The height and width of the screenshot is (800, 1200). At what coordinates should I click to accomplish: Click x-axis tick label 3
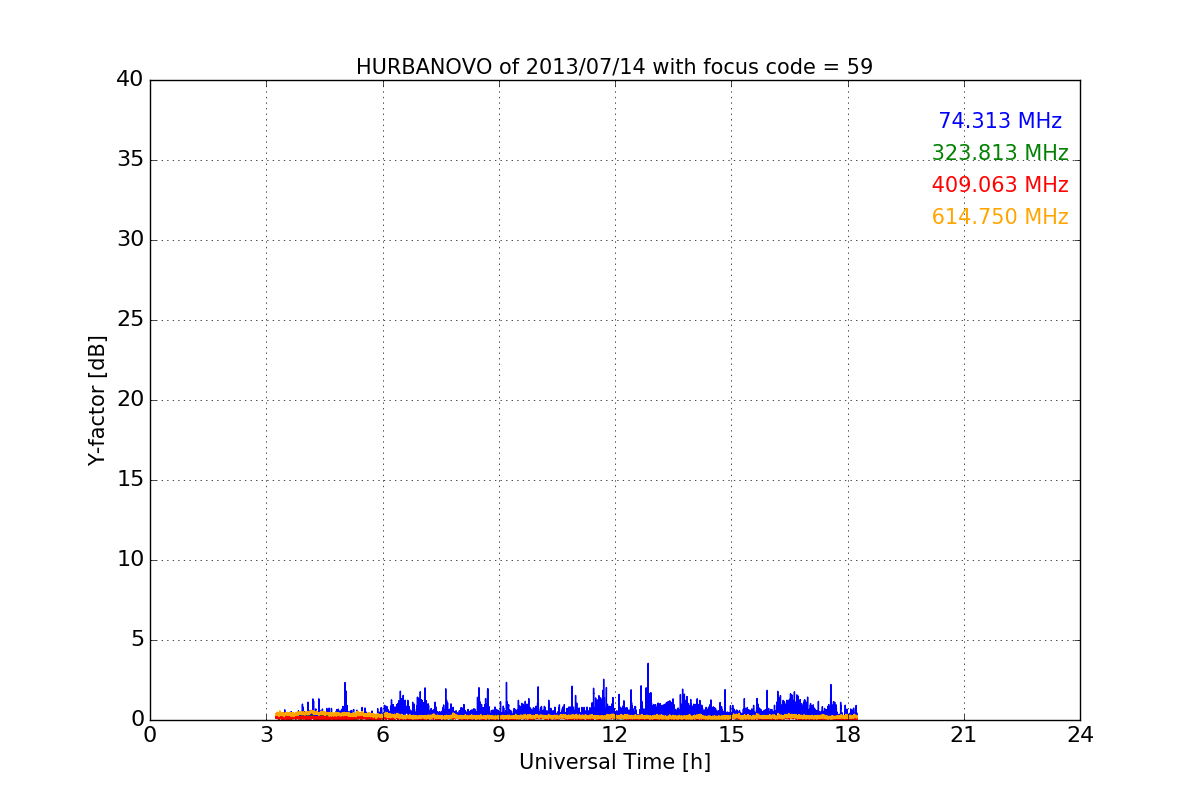(x=266, y=735)
